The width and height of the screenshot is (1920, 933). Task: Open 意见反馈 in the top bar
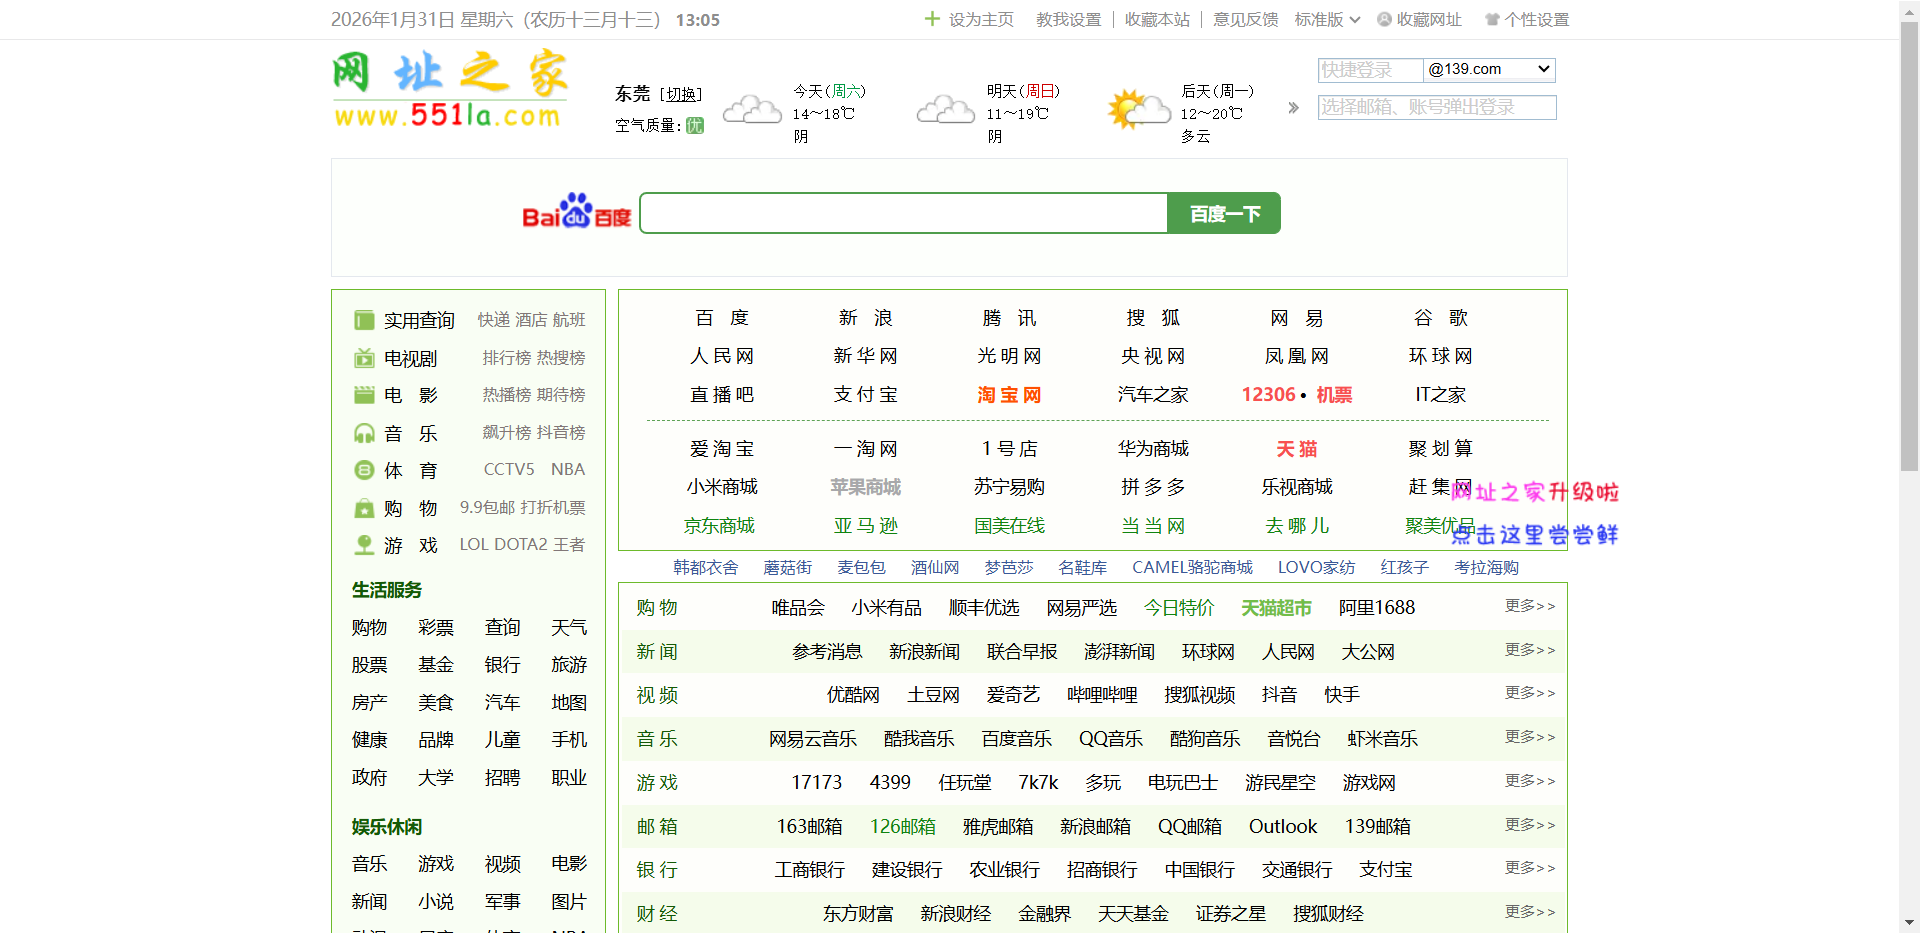coord(1245,19)
